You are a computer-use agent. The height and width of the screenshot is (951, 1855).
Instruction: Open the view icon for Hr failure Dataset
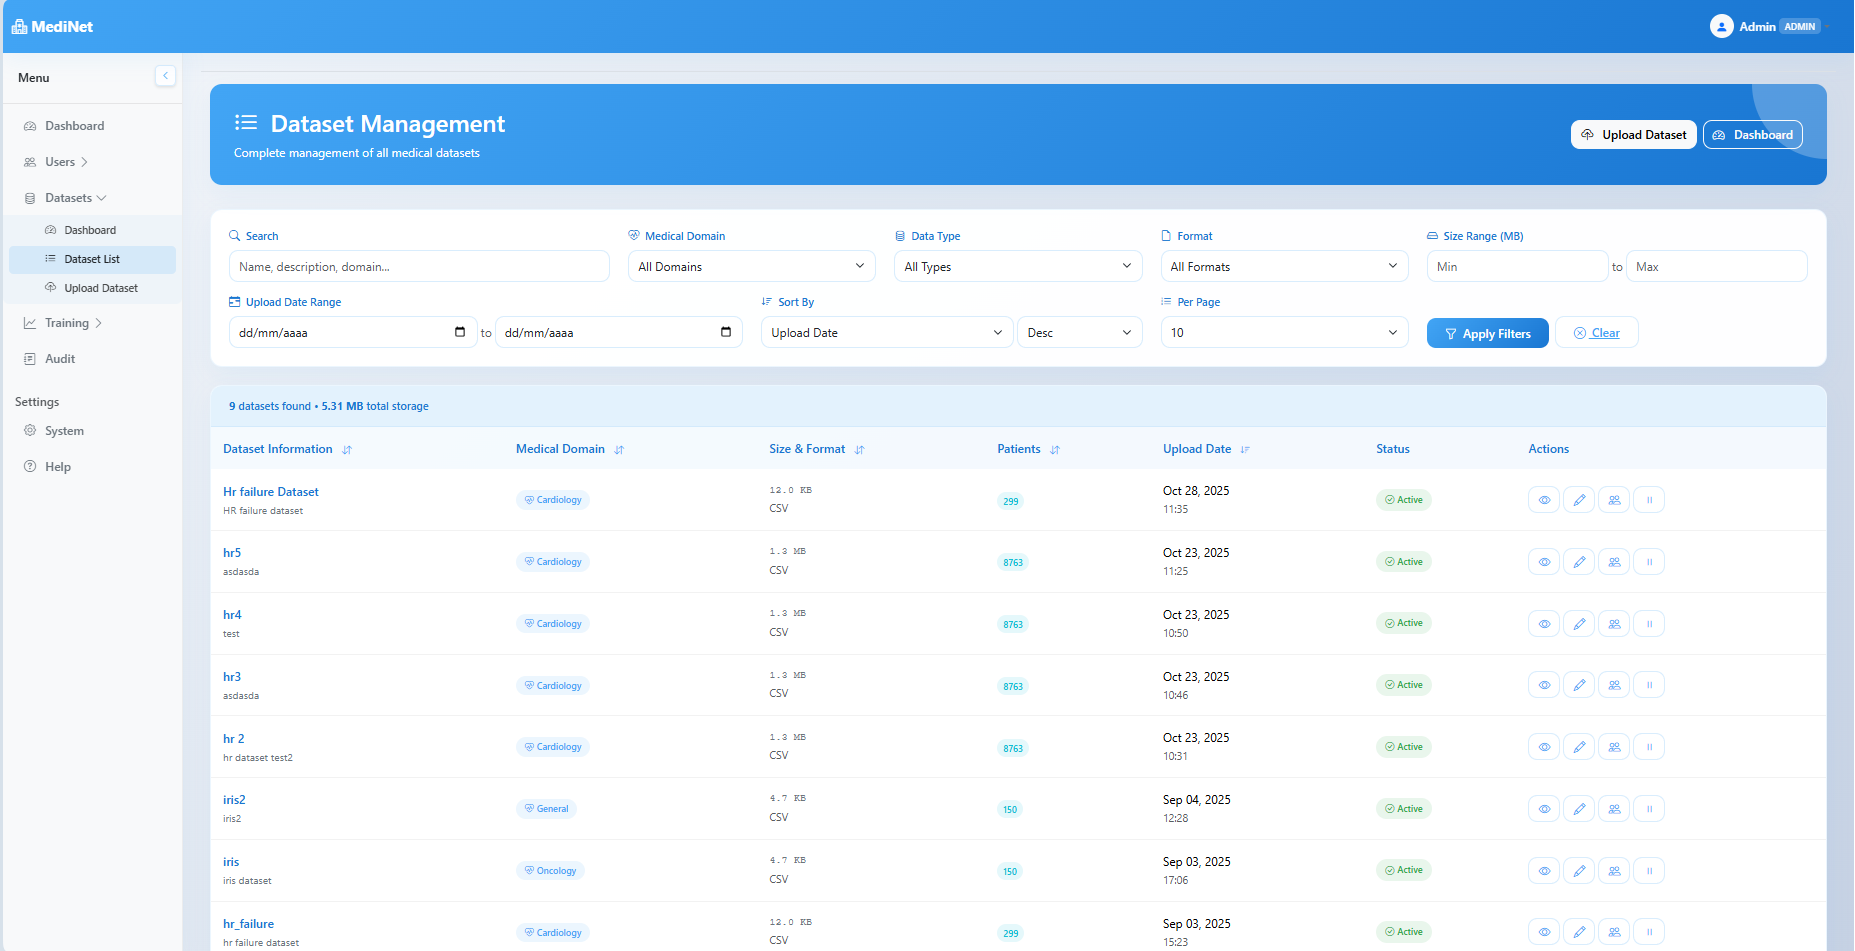coord(1543,499)
